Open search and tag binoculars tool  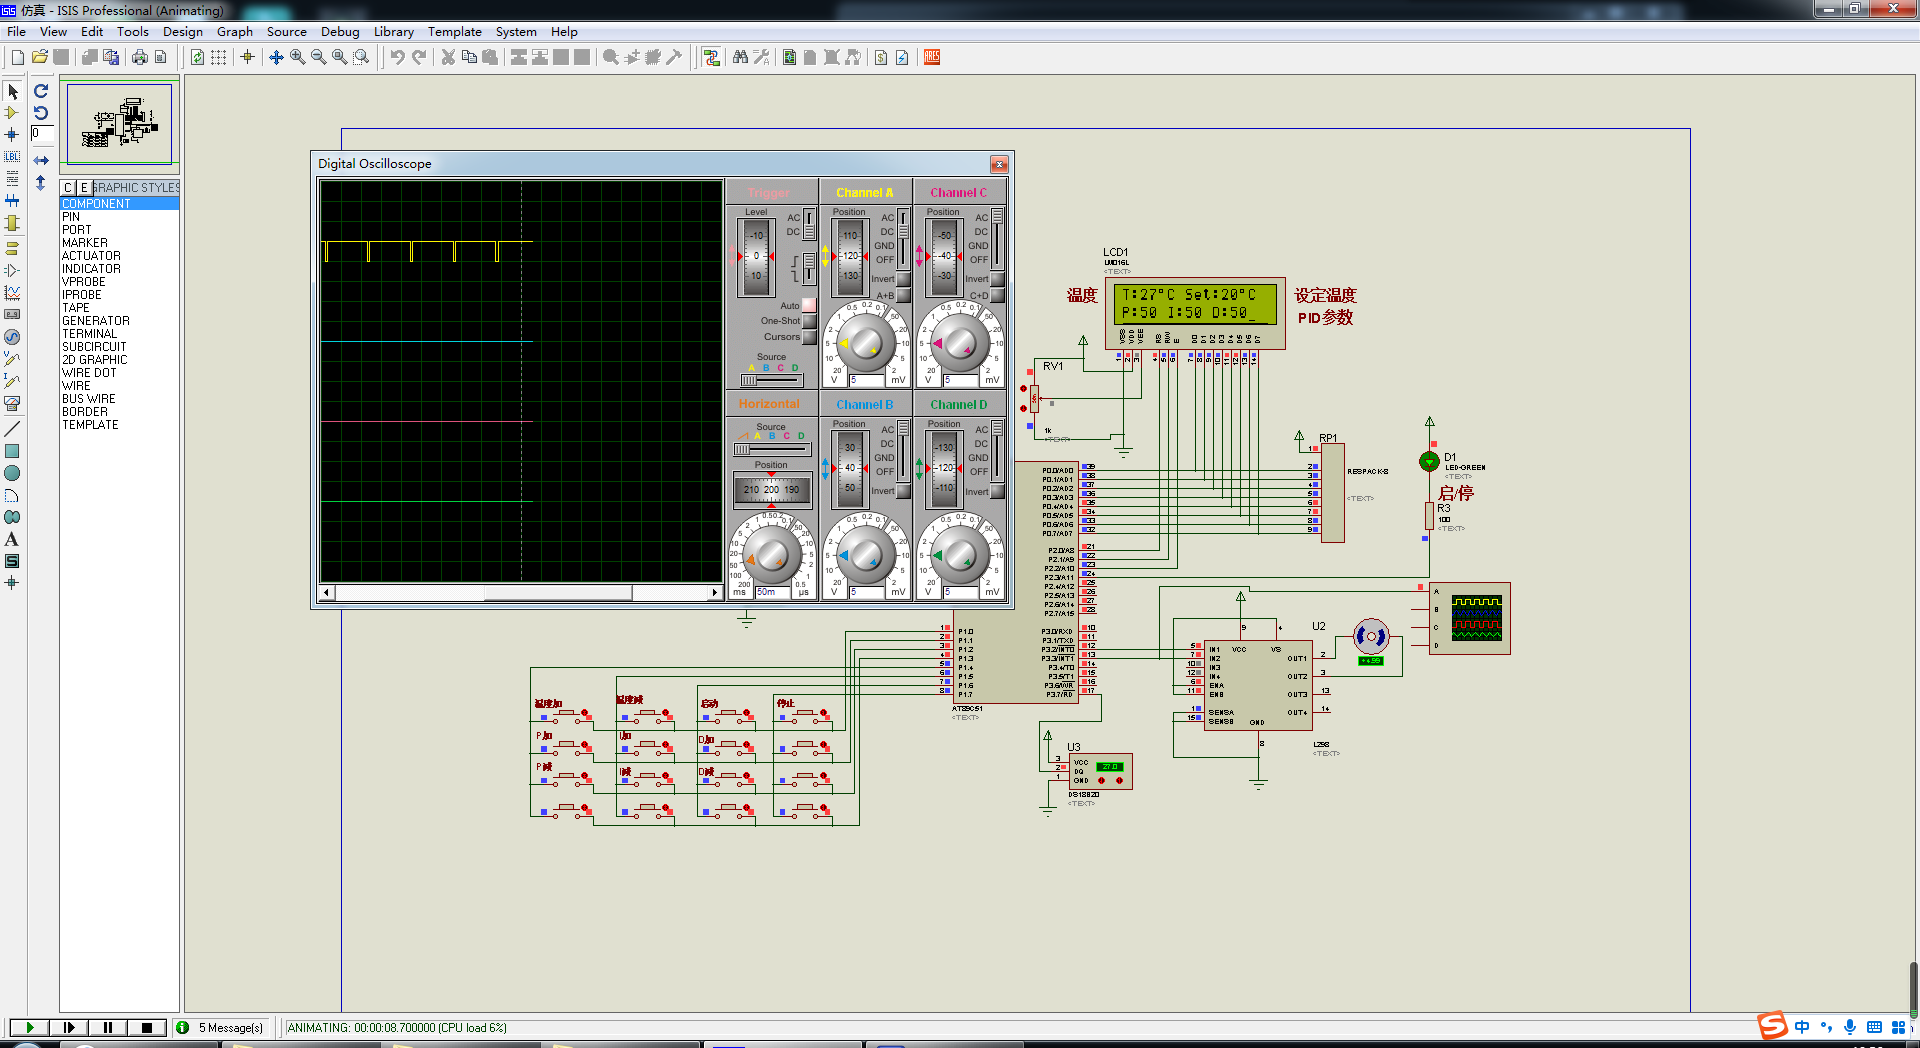pyautogui.click(x=740, y=57)
